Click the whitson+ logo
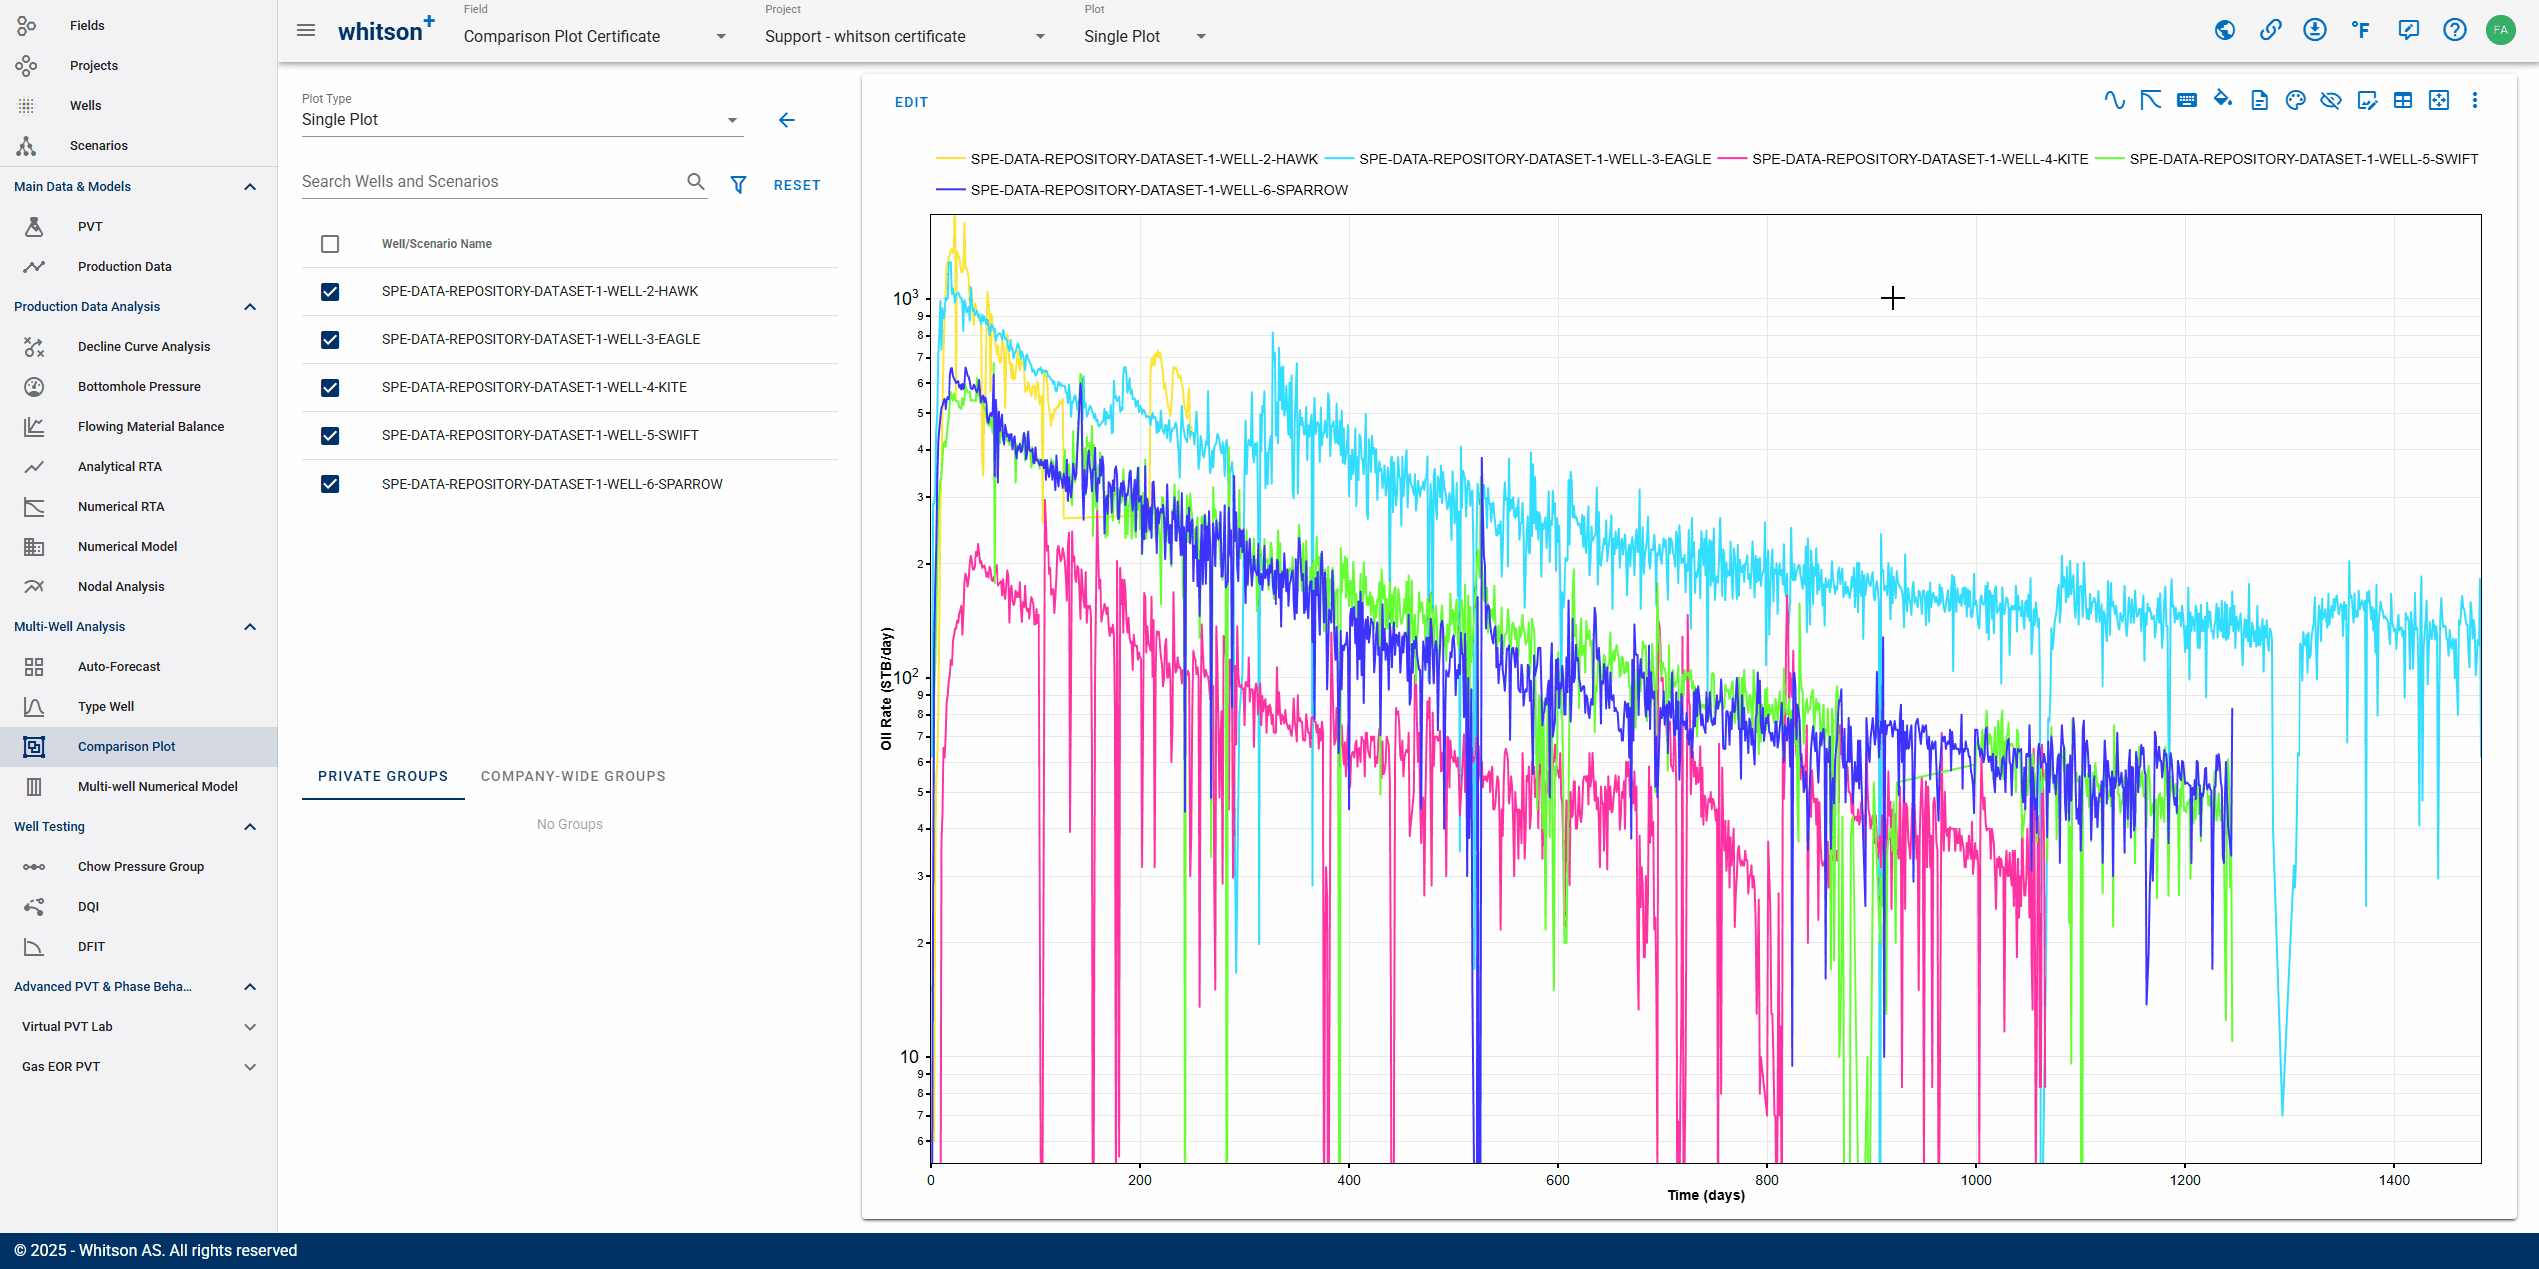Screen dimensions: 2539x1269 (386, 30)
